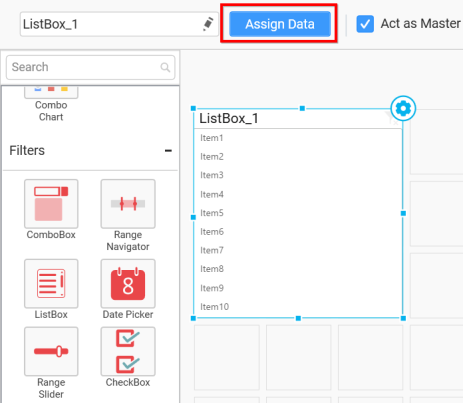
Task: Click the search magnifier icon
Action: coord(165,67)
